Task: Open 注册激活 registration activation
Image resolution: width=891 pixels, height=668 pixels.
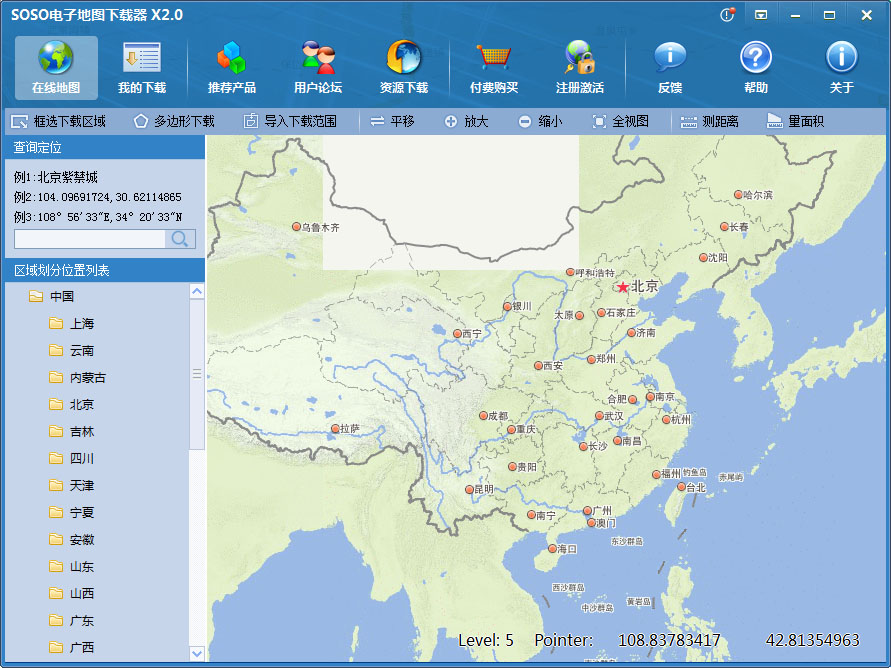Action: click(x=580, y=68)
